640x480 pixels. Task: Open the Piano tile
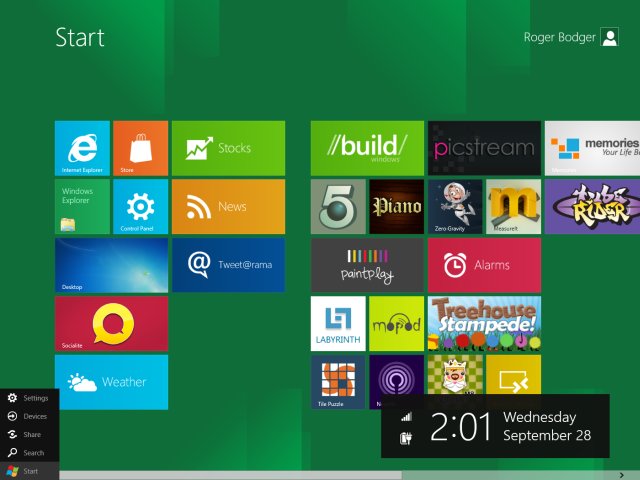[396, 207]
